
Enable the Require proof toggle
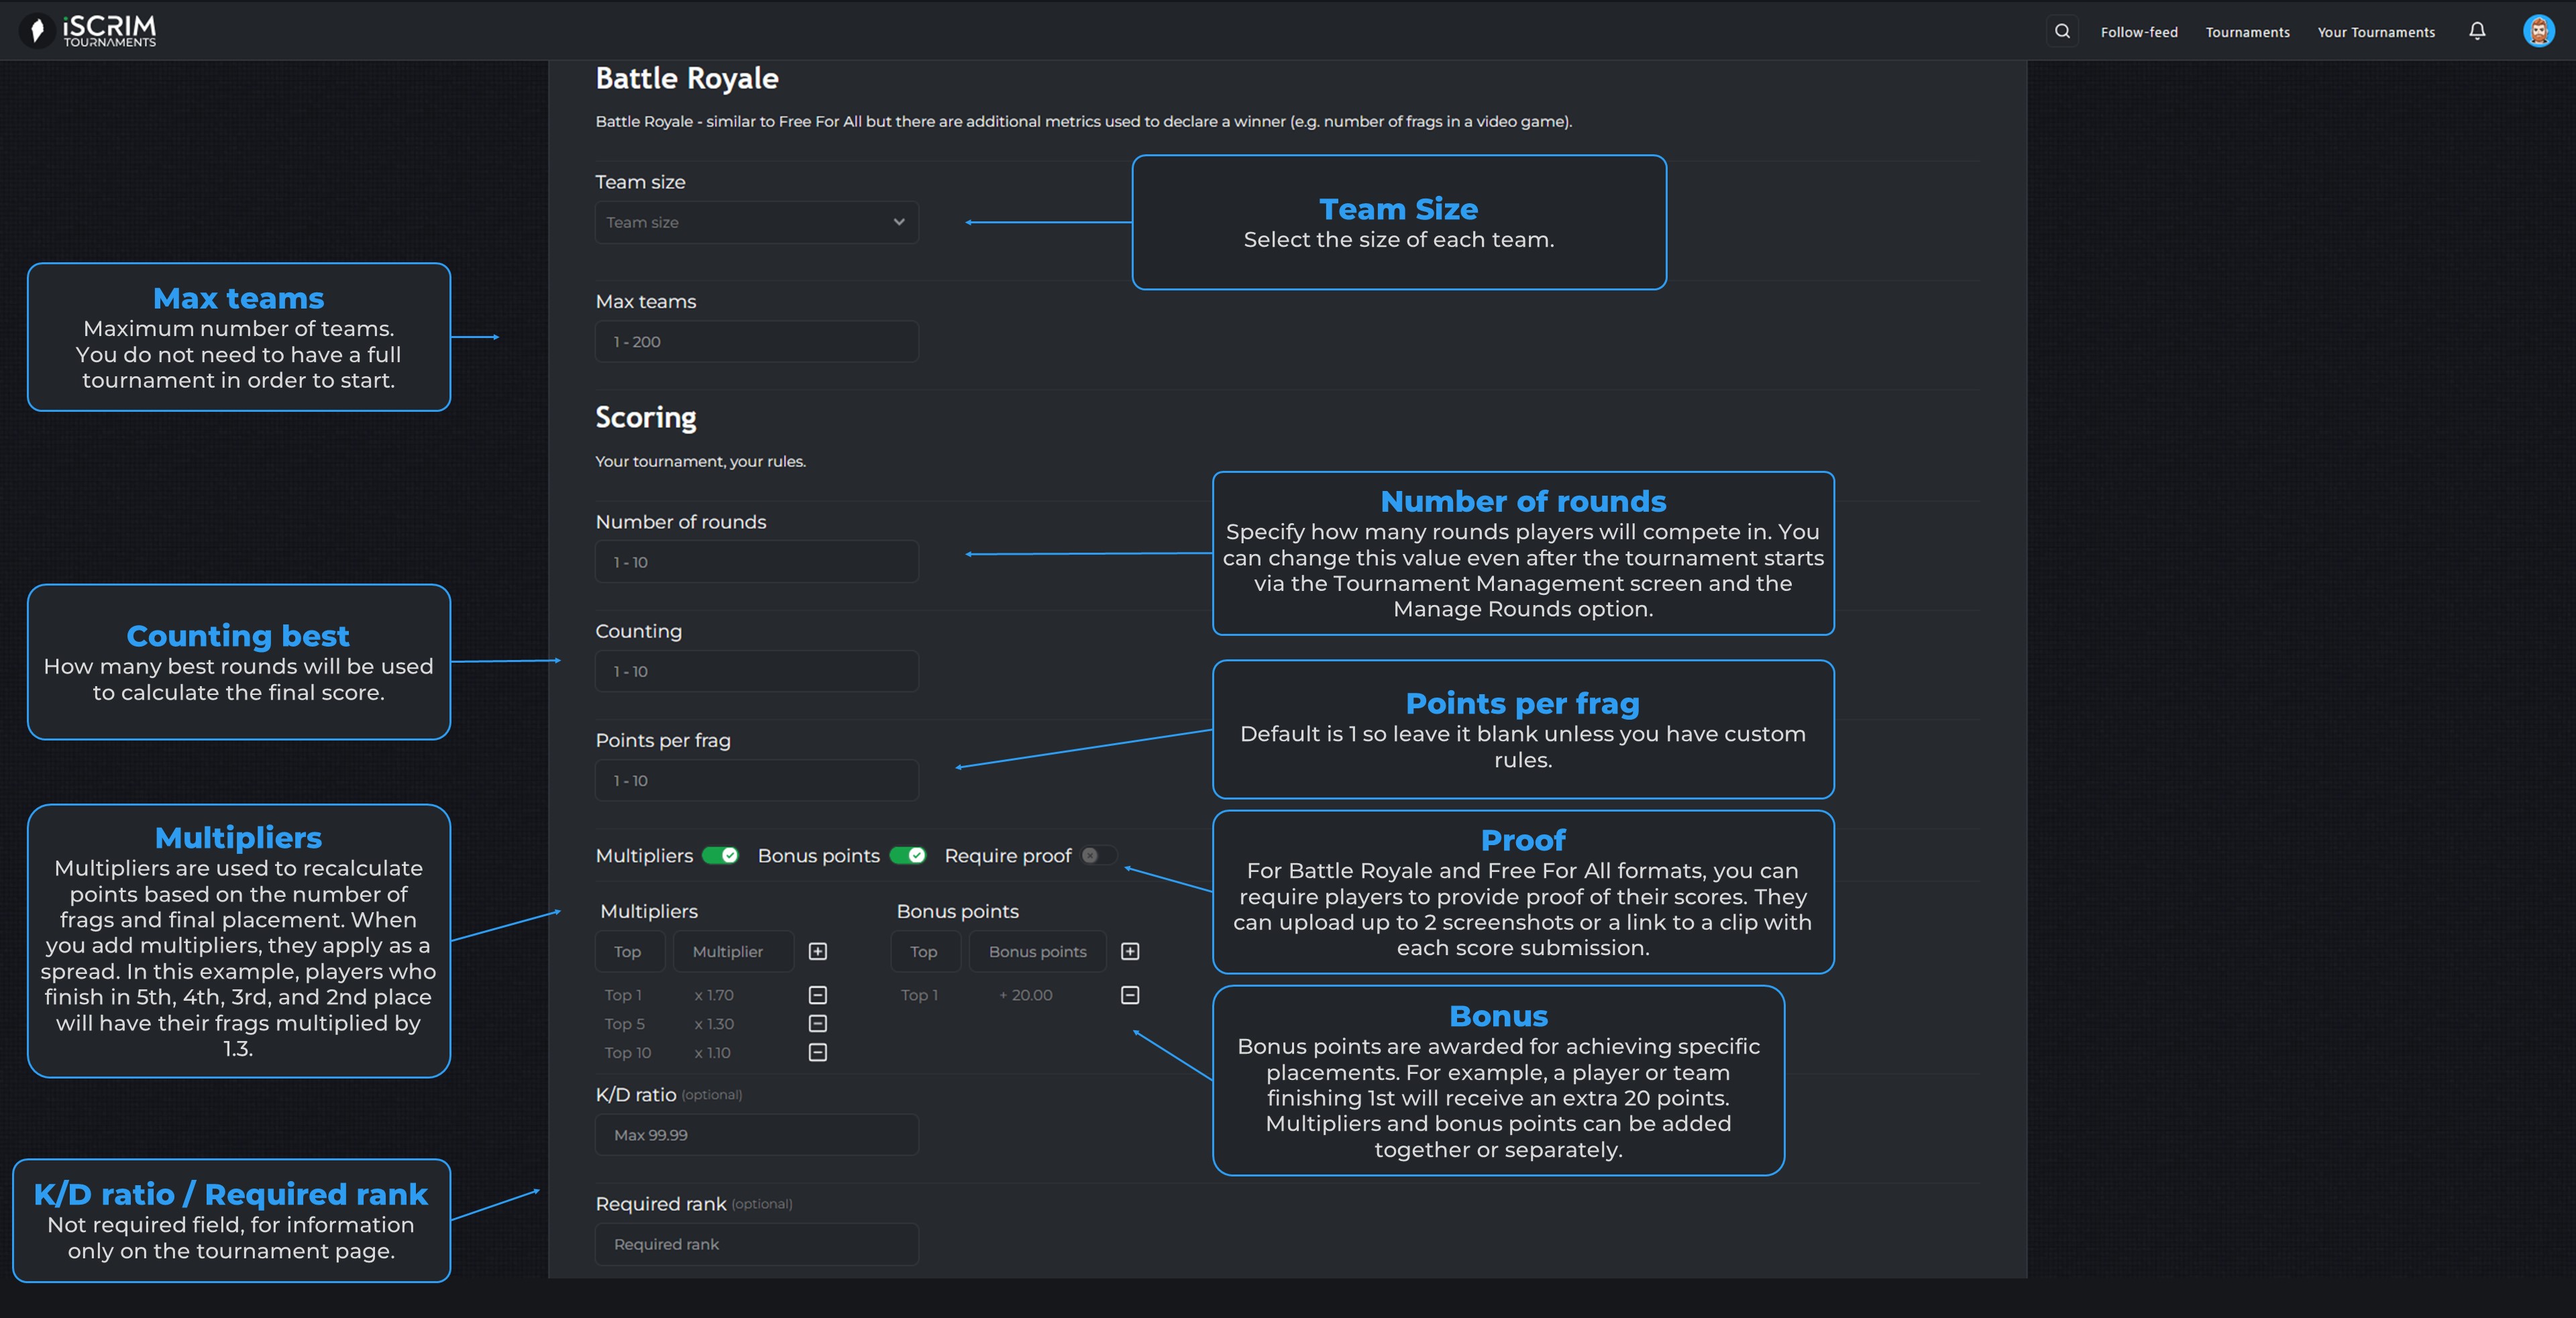tap(1098, 855)
